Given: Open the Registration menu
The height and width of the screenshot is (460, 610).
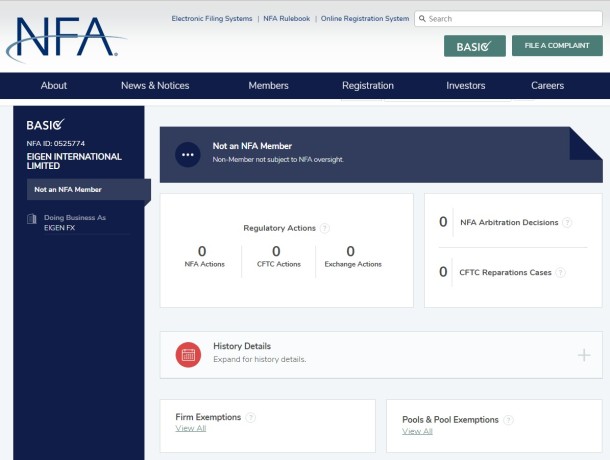Looking at the screenshot, I should click(367, 86).
